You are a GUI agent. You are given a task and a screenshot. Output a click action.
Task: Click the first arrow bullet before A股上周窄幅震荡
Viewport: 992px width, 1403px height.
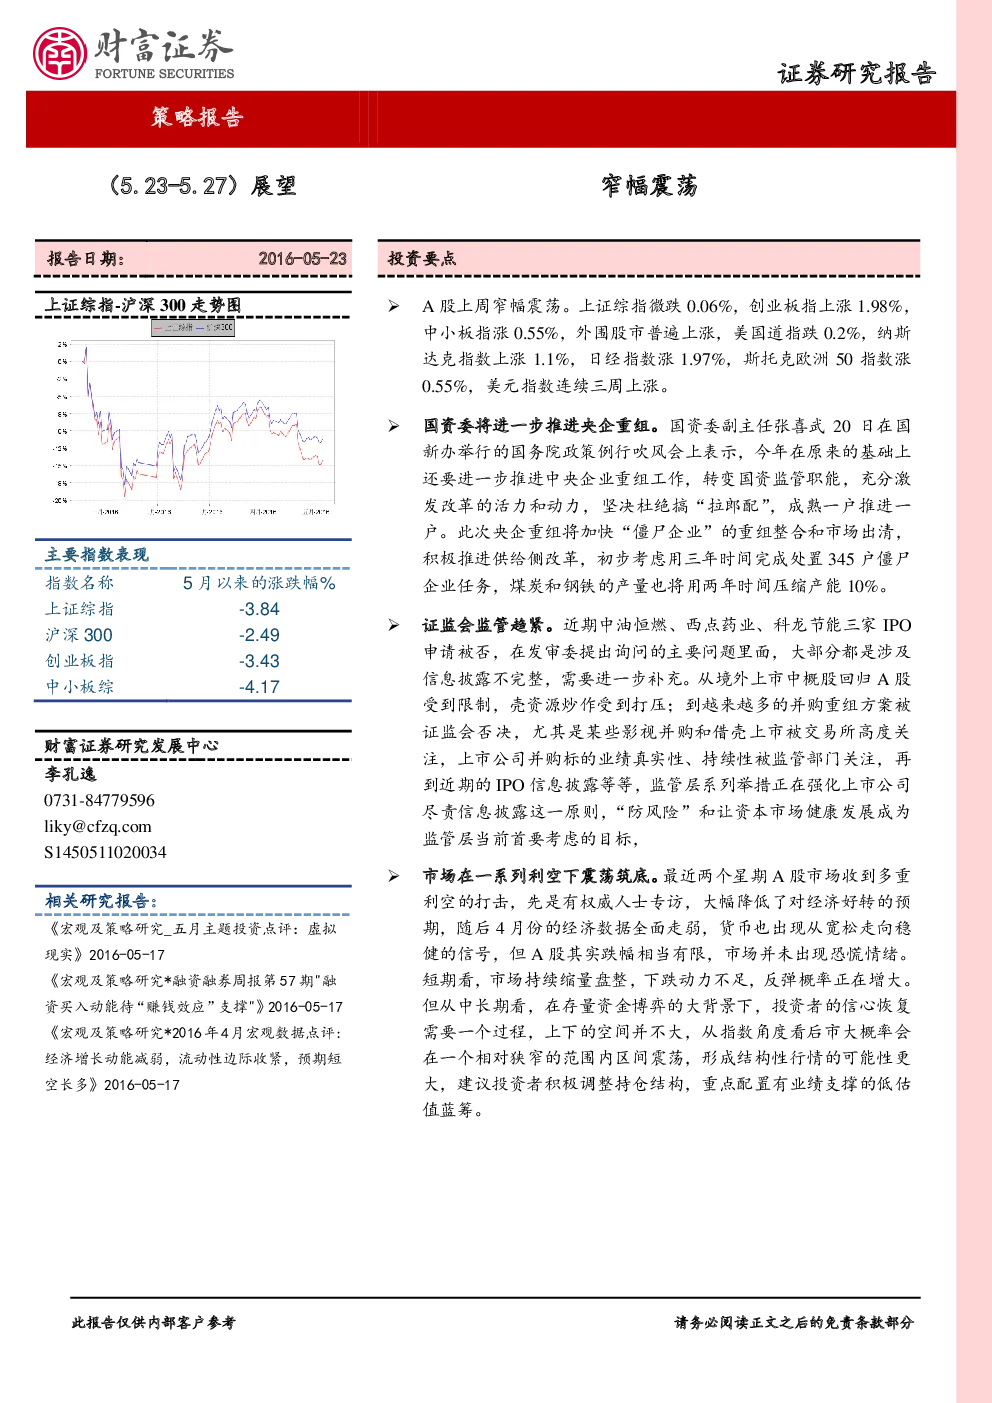394,307
